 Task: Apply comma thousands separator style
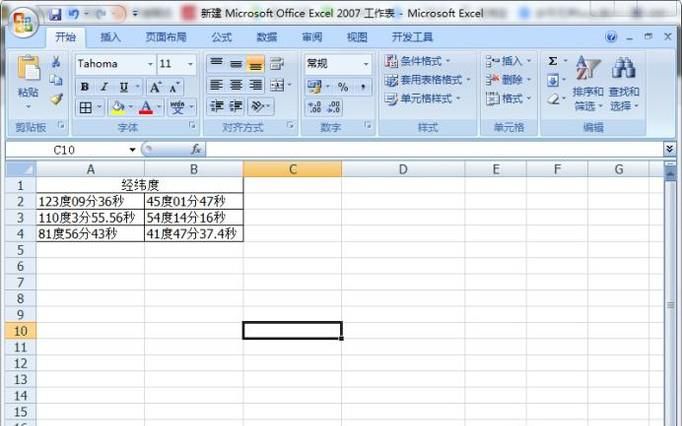coord(363,87)
